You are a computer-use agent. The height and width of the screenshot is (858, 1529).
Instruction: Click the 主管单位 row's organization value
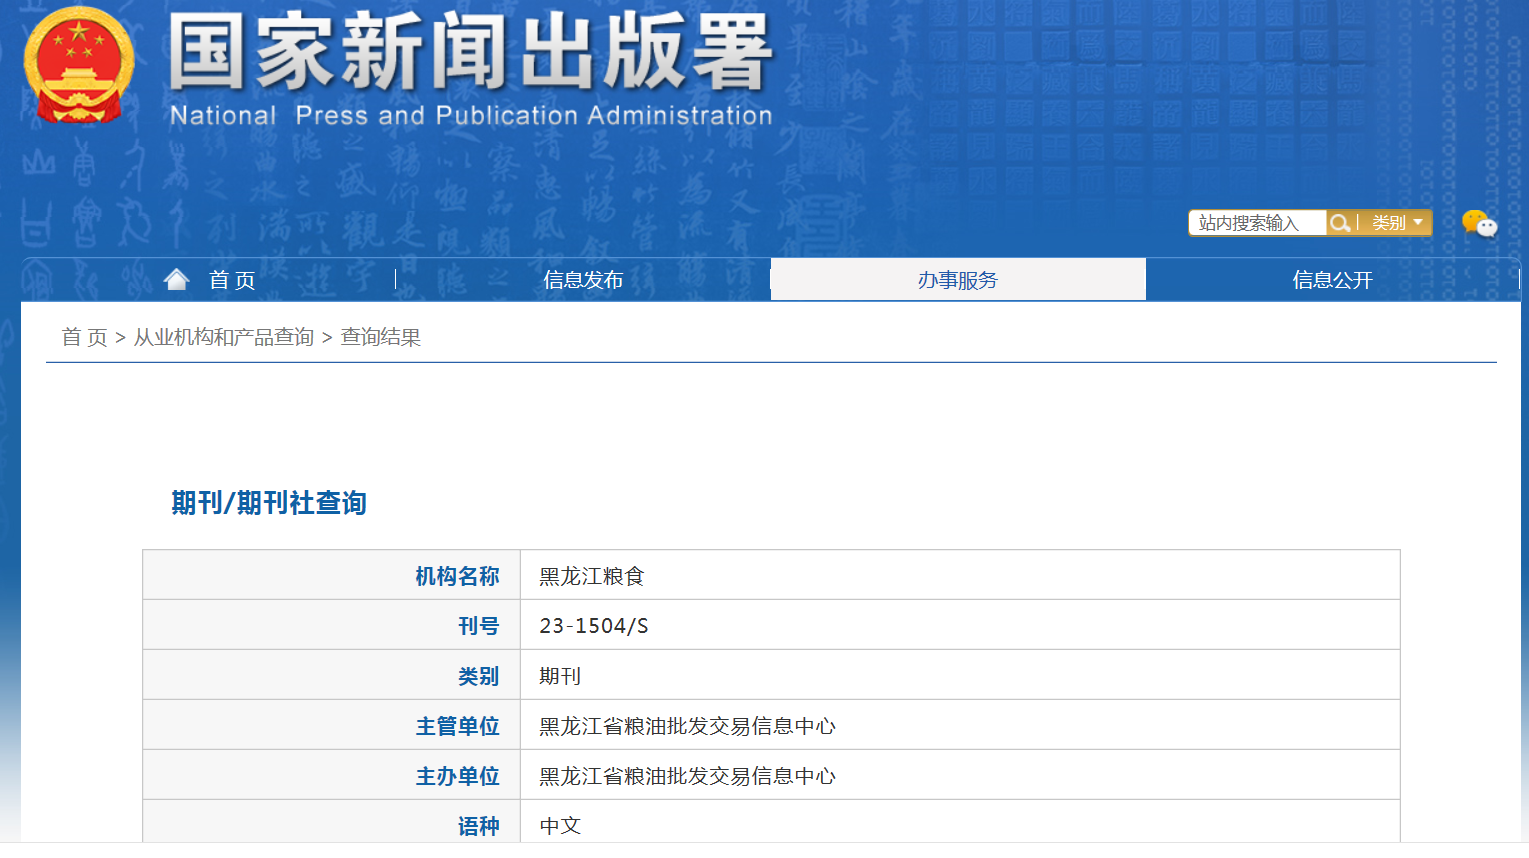pyautogui.click(x=687, y=726)
